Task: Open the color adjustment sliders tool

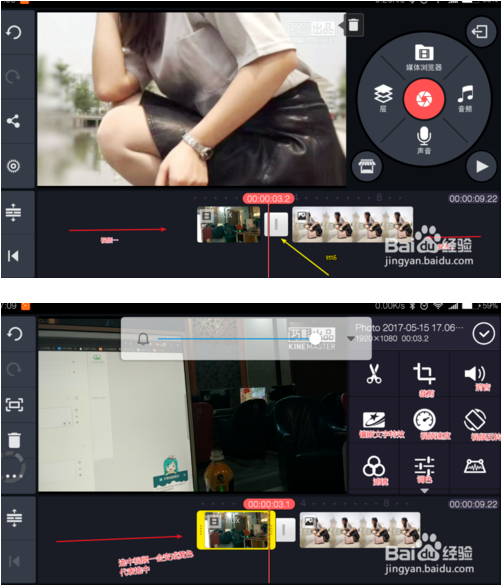Action: click(x=425, y=466)
